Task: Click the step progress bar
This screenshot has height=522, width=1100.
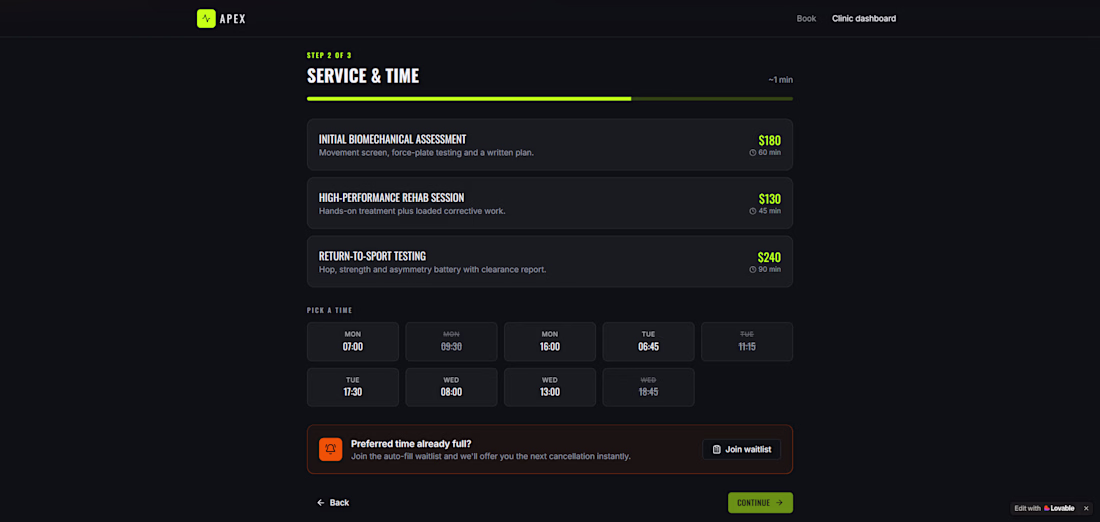Action: tap(550, 99)
